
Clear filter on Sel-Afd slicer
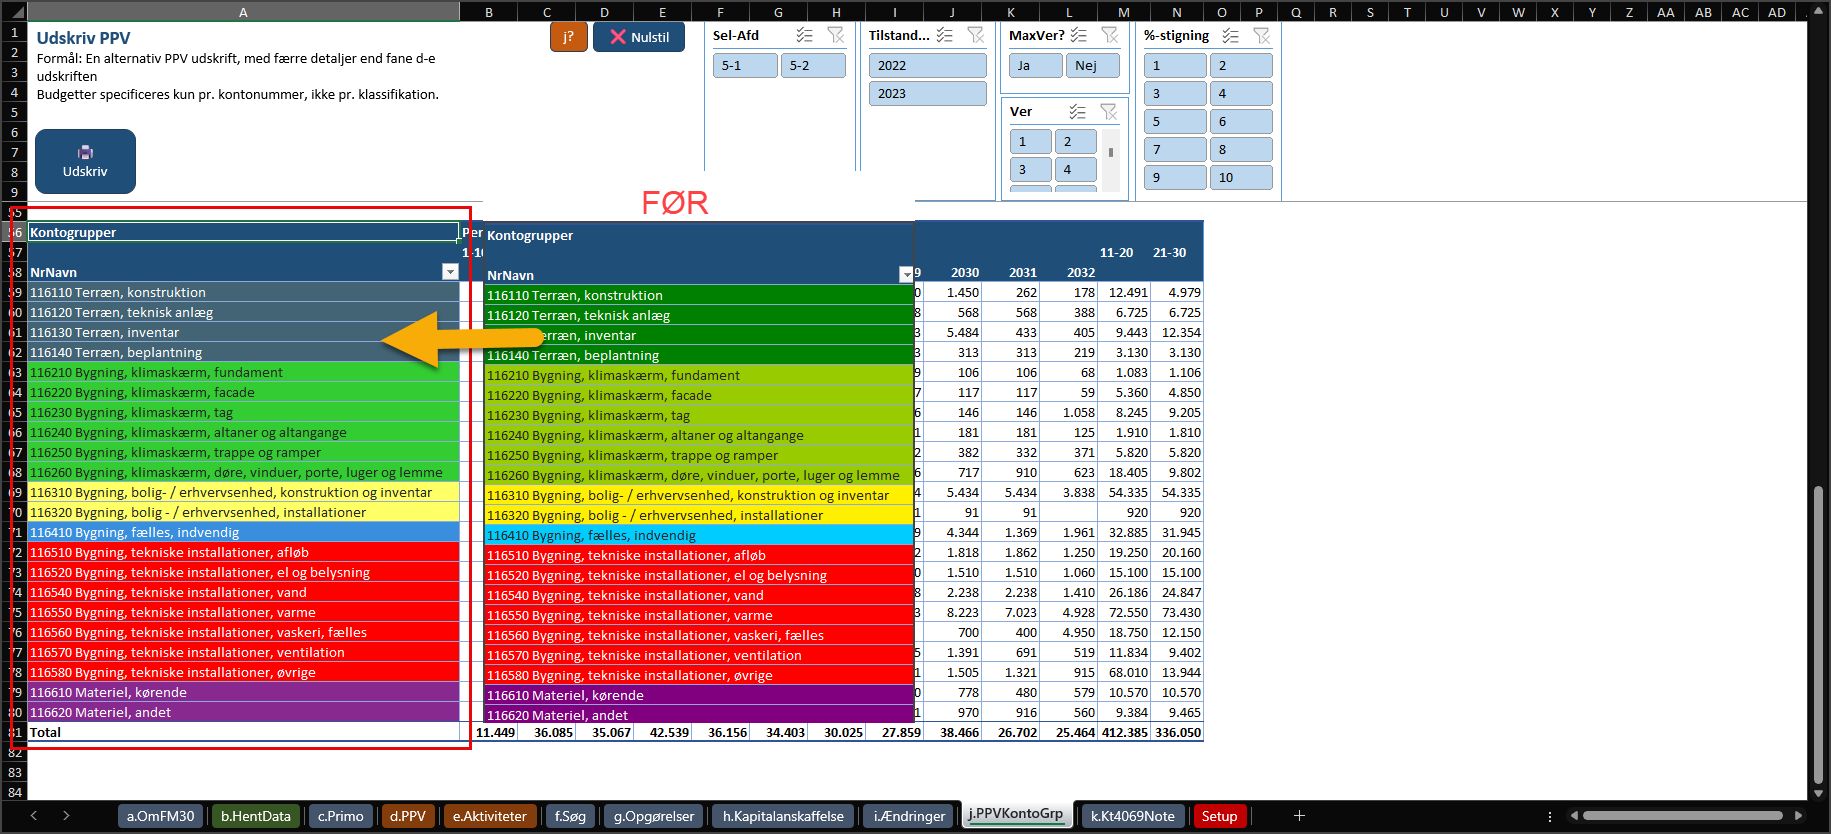click(836, 35)
